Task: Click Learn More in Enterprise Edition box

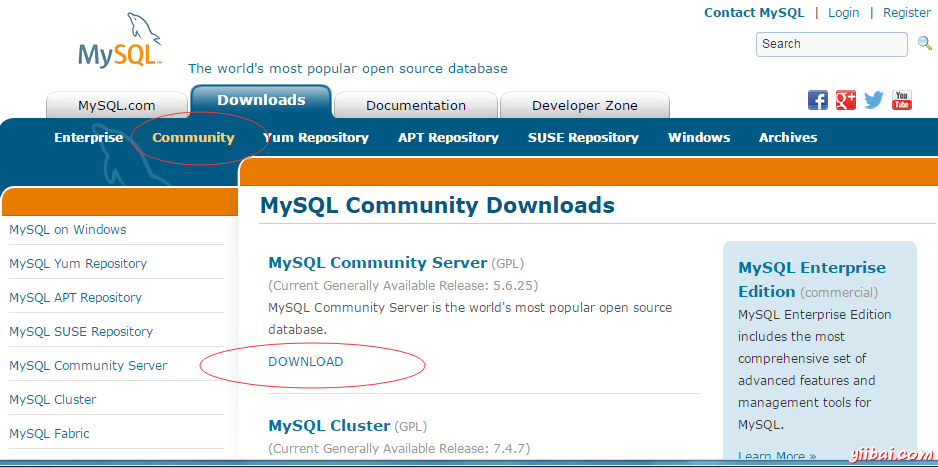Action: click(x=776, y=456)
